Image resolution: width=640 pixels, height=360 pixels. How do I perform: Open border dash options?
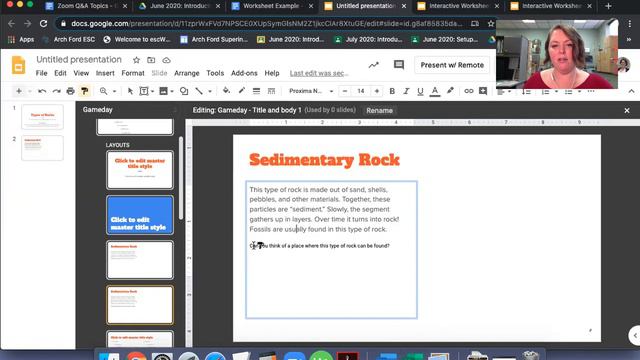pyautogui.click(x=271, y=91)
